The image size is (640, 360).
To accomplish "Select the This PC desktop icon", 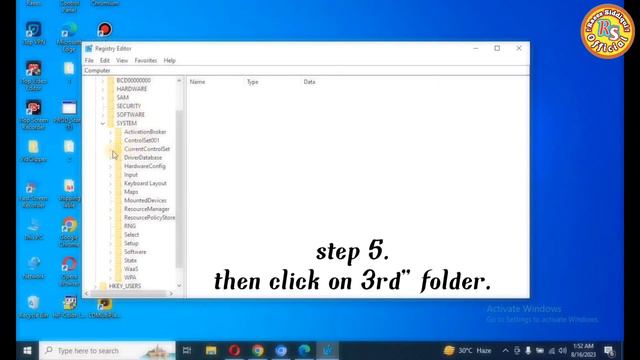I will (33, 229).
